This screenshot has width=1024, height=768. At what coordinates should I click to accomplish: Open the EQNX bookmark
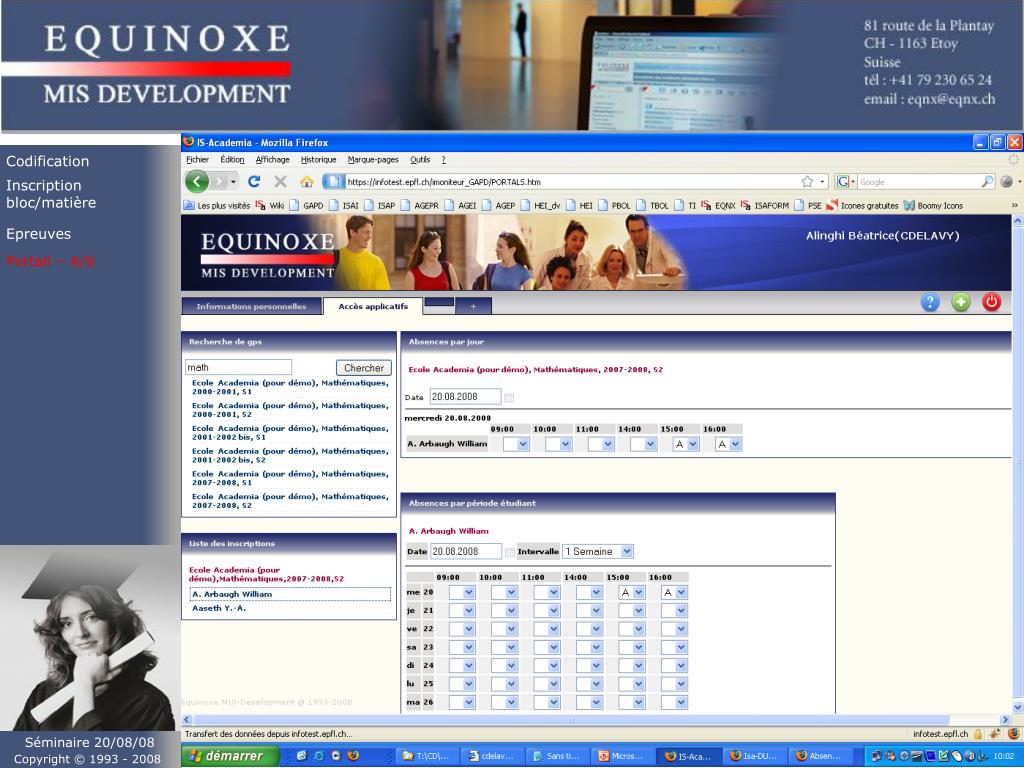tap(718, 205)
